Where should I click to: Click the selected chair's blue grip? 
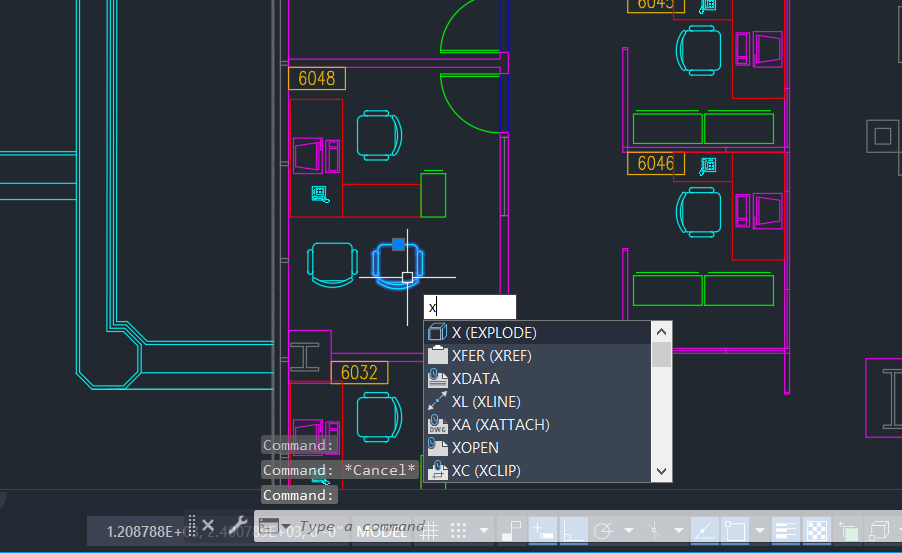click(398, 244)
